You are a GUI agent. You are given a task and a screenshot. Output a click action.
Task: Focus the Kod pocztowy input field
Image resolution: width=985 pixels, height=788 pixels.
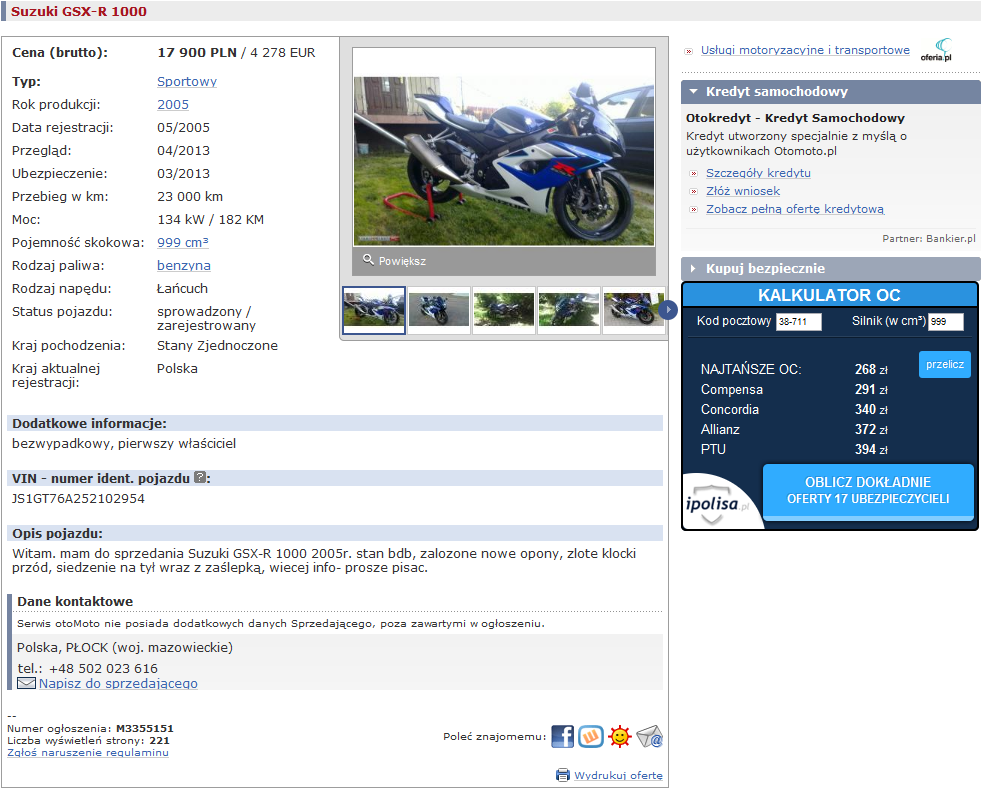coord(798,322)
